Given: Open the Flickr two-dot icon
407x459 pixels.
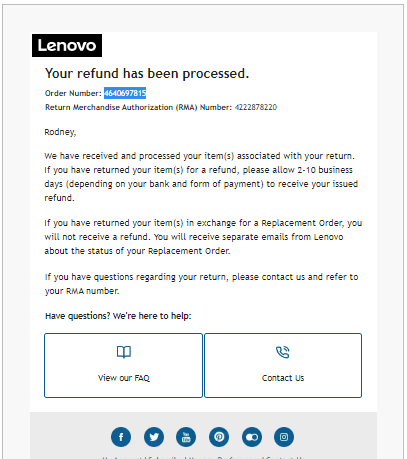Looking at the screenshot, I should [252, 437].
